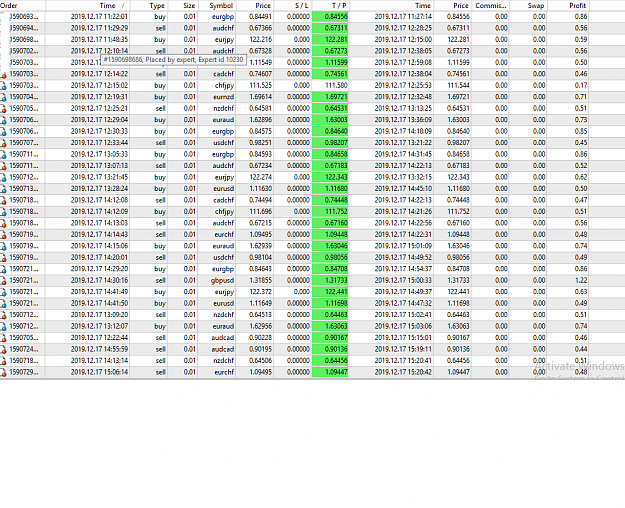Click the sell type cell in gbpusd row
Image resolution: width=625 pixels, height=508 pixels.
(160, 281)
